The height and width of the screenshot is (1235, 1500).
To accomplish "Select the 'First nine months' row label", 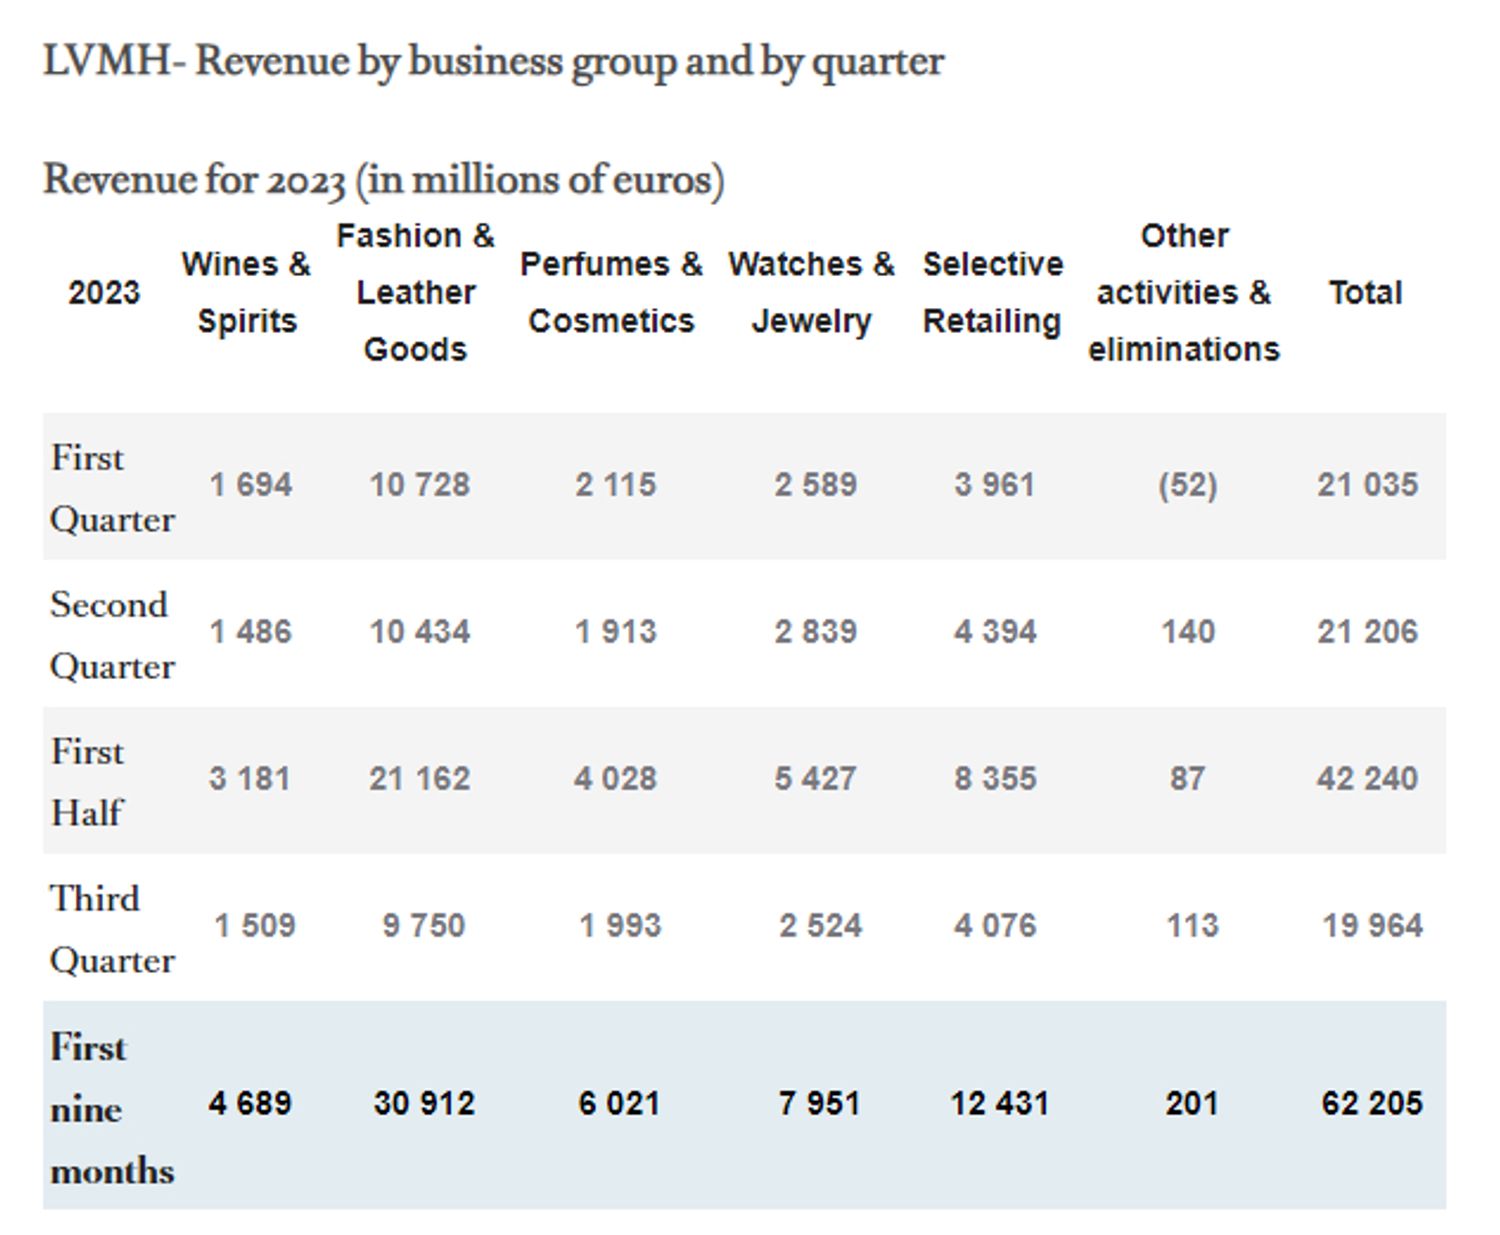I will tap(112, 1108).
